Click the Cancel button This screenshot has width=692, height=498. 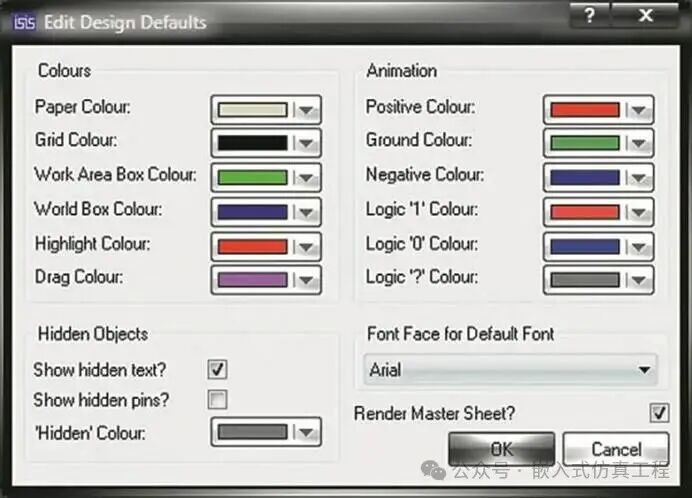pos(616,449)
